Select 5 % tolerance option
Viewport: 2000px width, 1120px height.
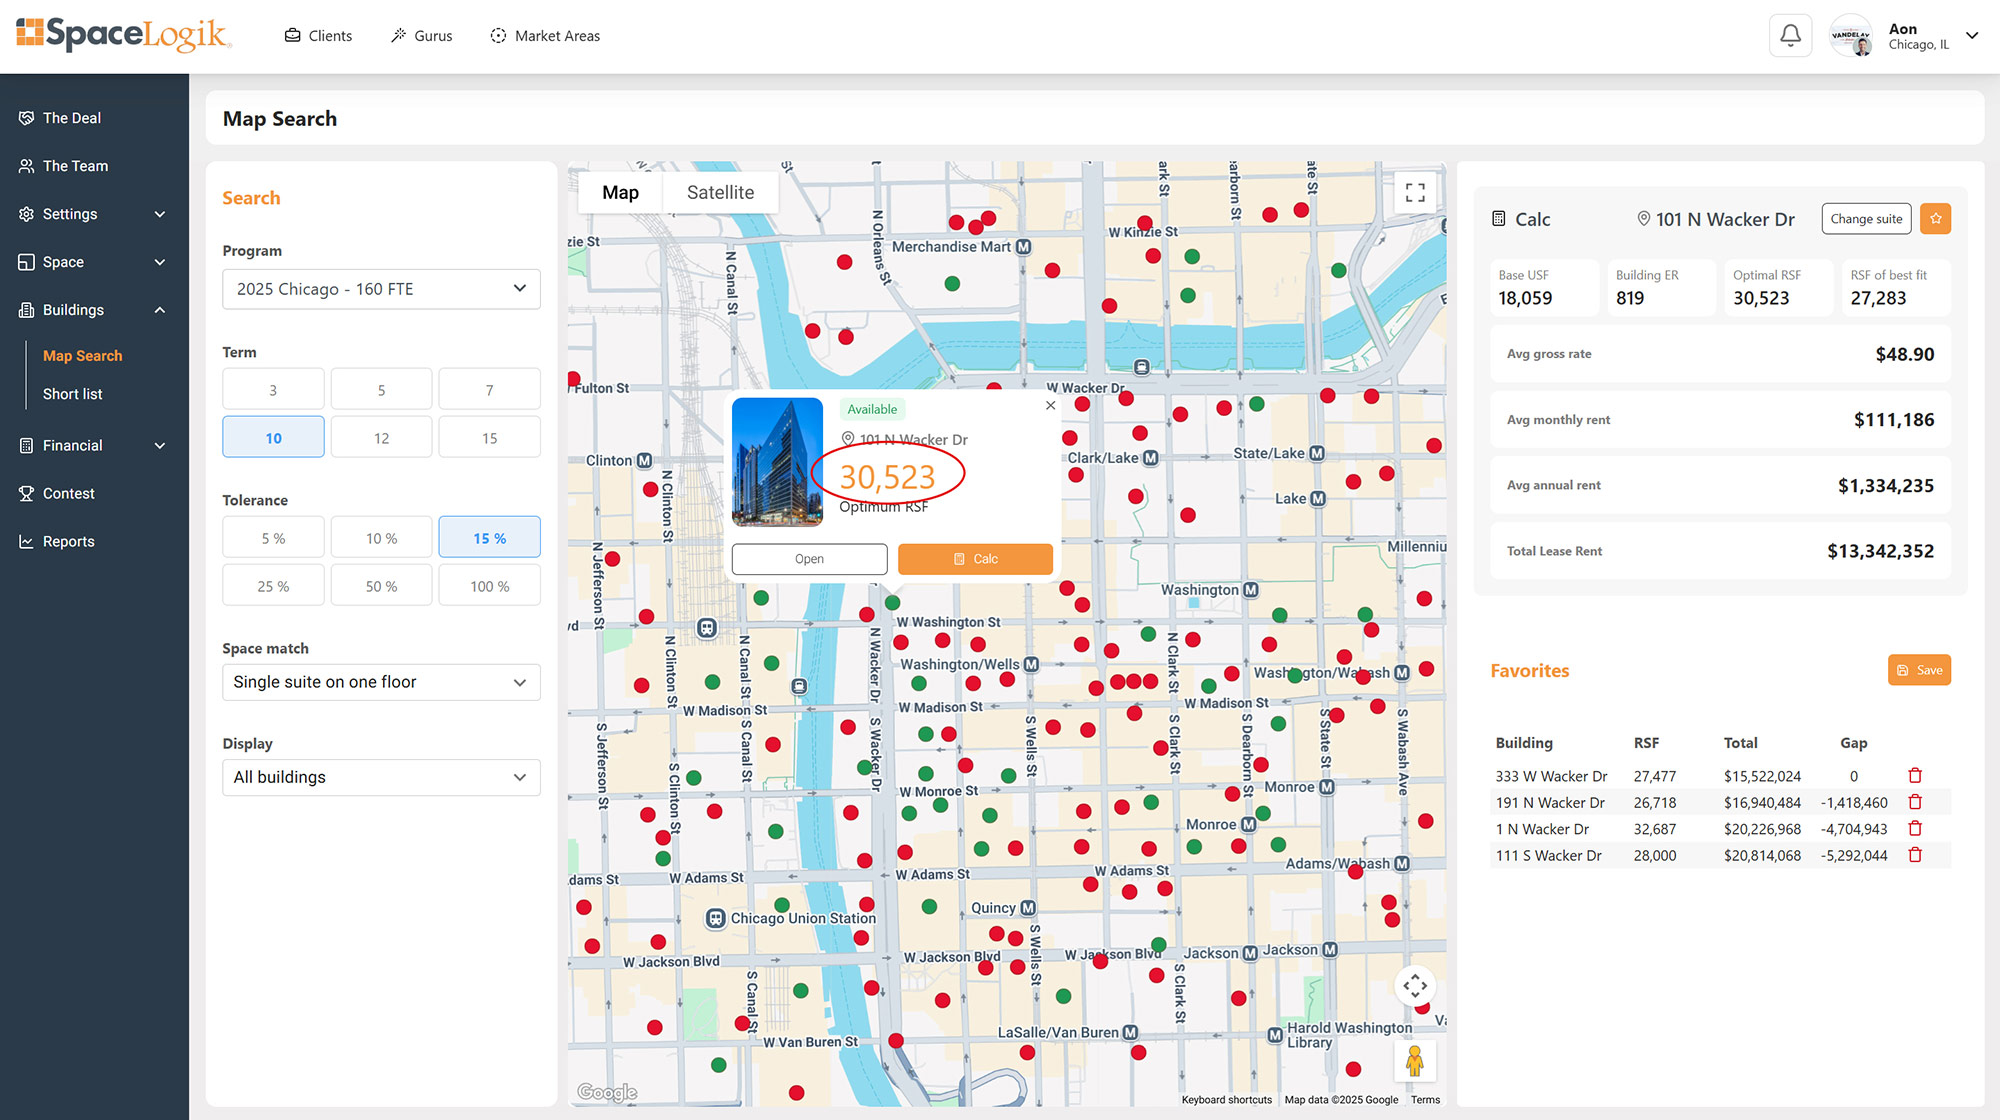[273, 538]
